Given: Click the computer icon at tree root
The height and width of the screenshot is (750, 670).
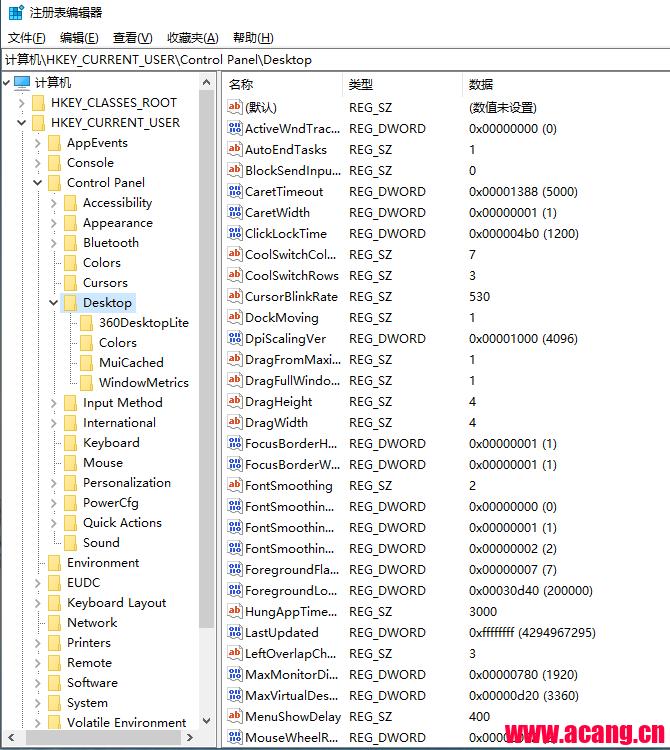Looking at the screenshot, I should click(22, 83).
